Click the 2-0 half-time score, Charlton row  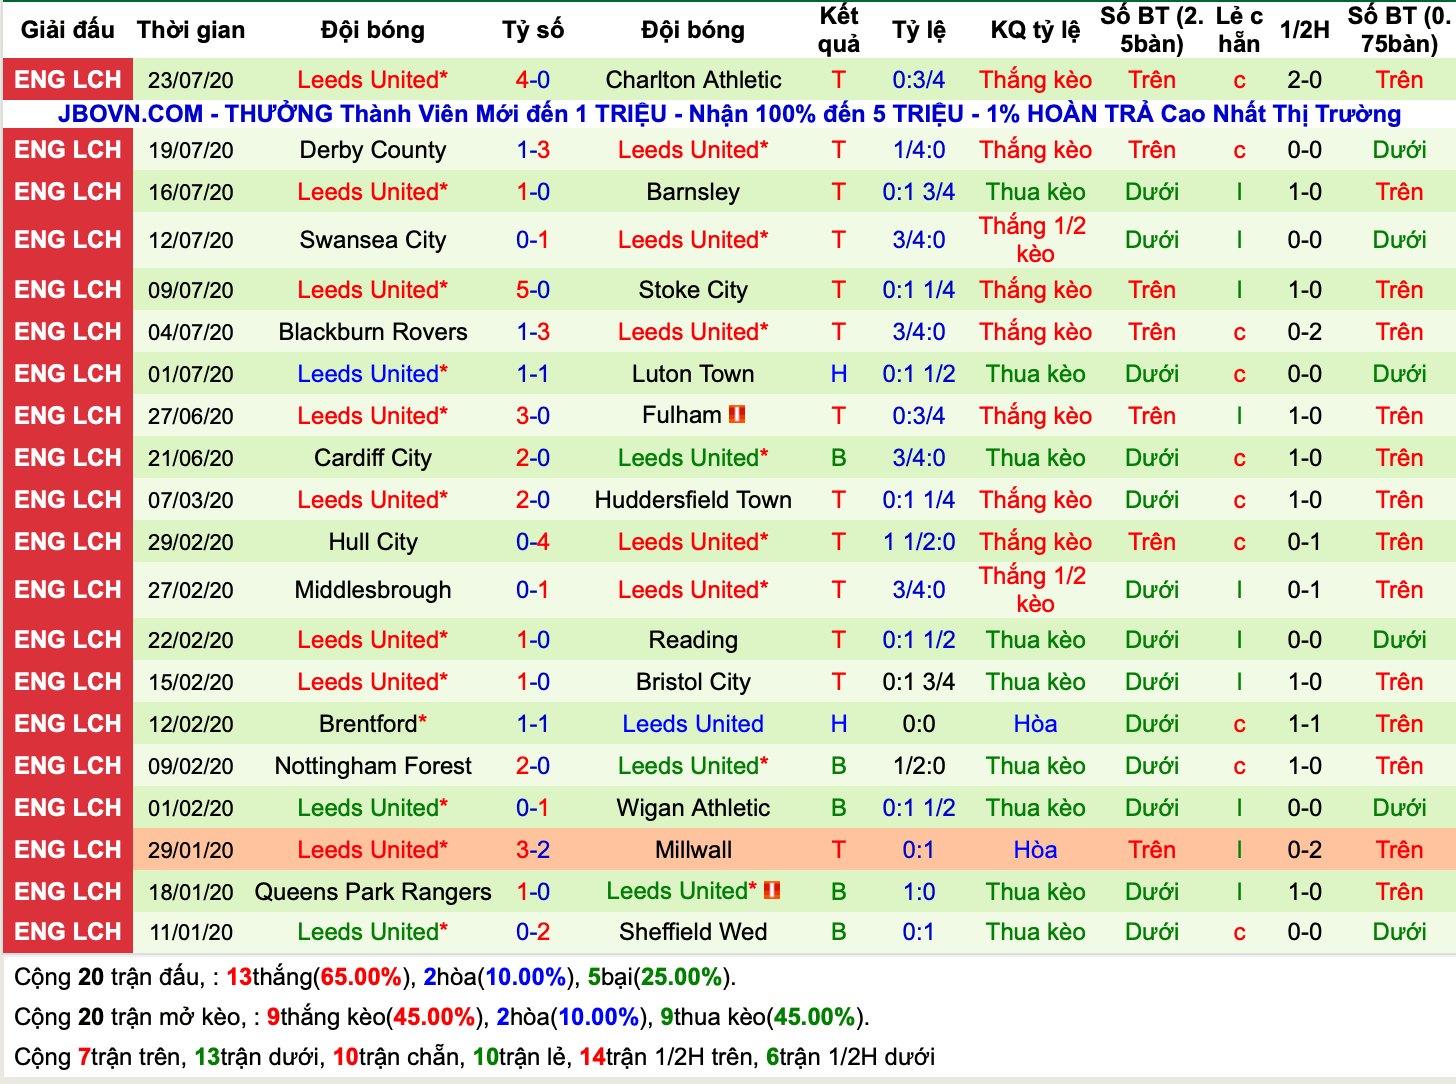1305,80
